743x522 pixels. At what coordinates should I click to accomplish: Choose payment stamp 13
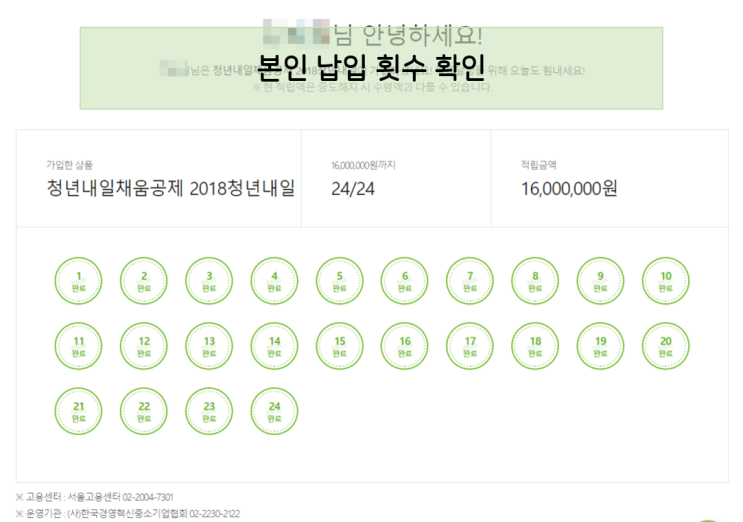pyautogui.click(x=209, y=346)
